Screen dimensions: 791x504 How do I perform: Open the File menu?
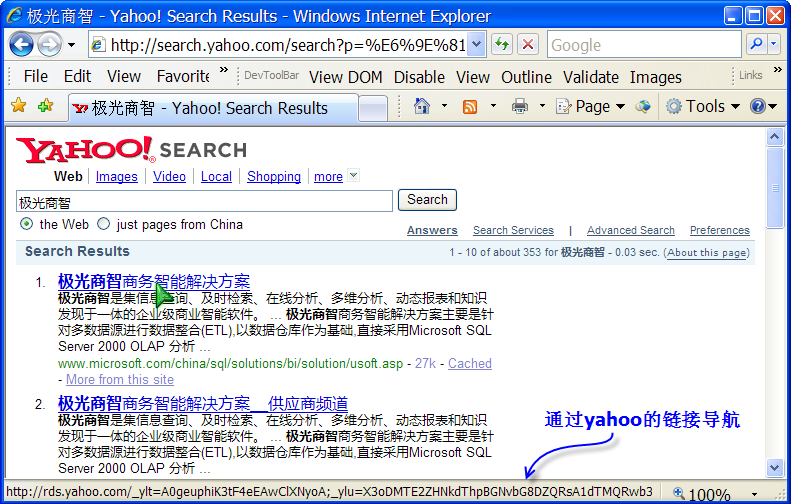[x=35, y=76]
